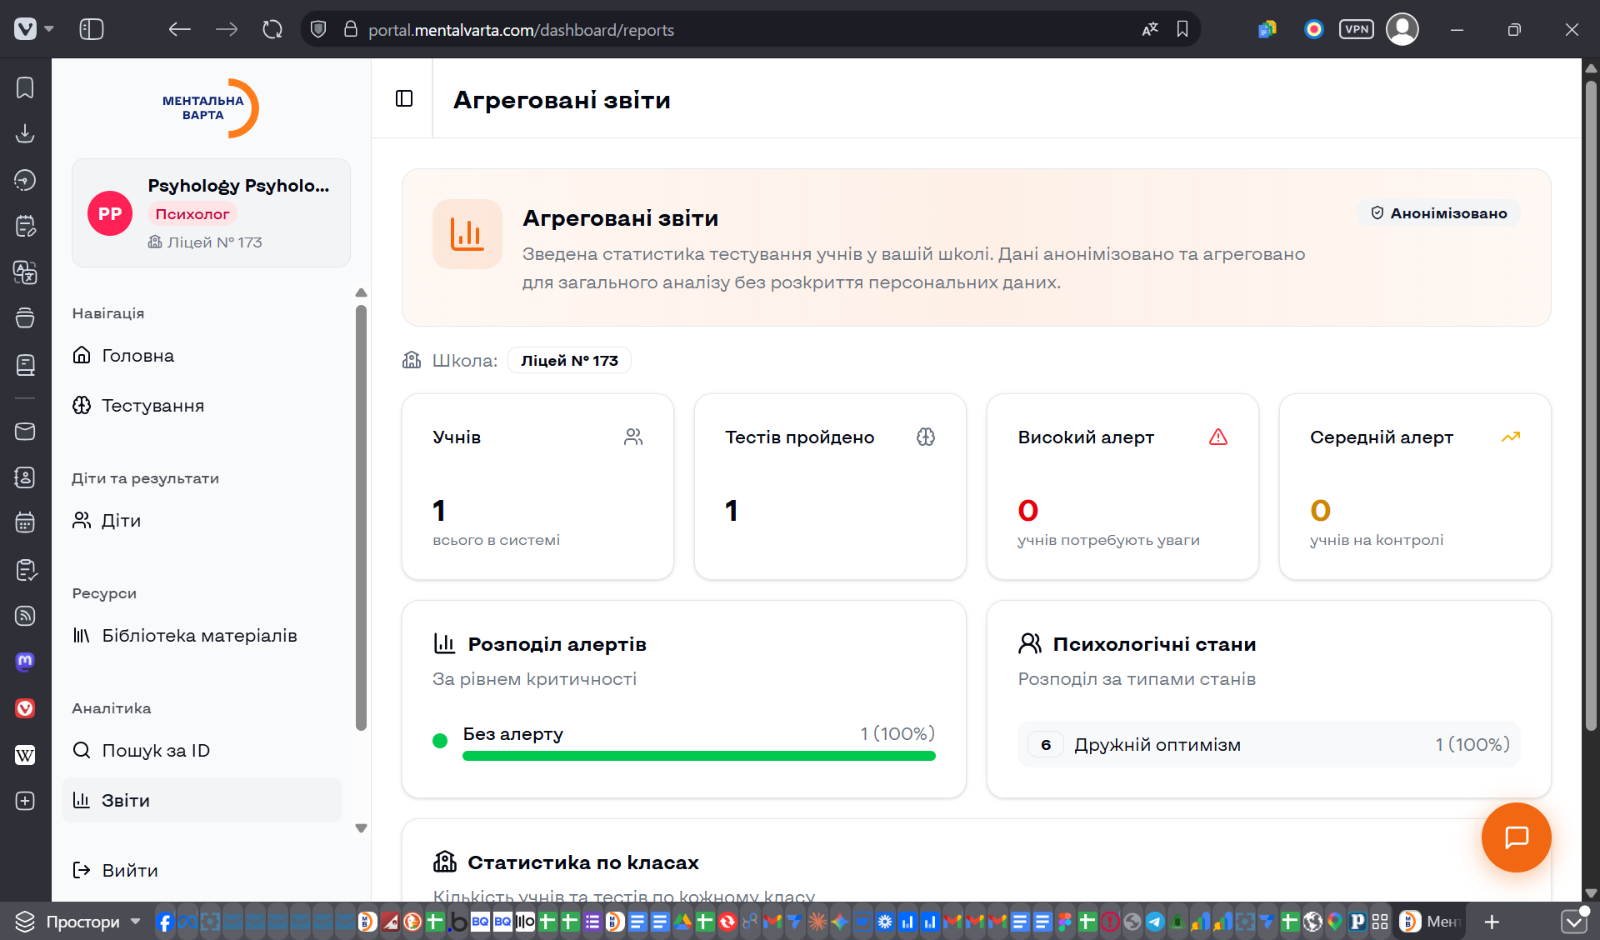The image size is (1600, 940).
Task: Go back to the previous page
Action: 180,29
